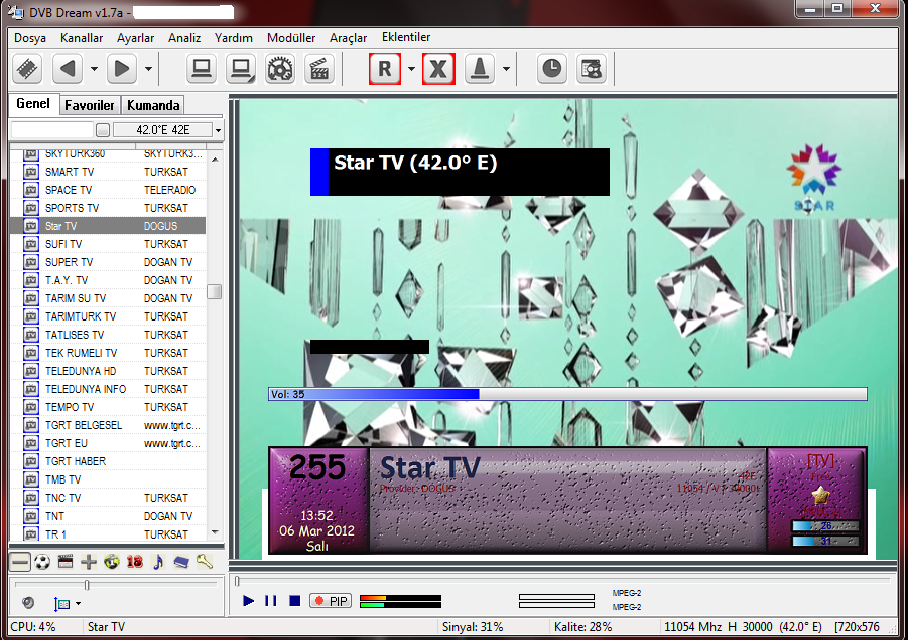Go to next channel arrow button
The height and width of the screenshot is (640, 908).
(122, 69)
